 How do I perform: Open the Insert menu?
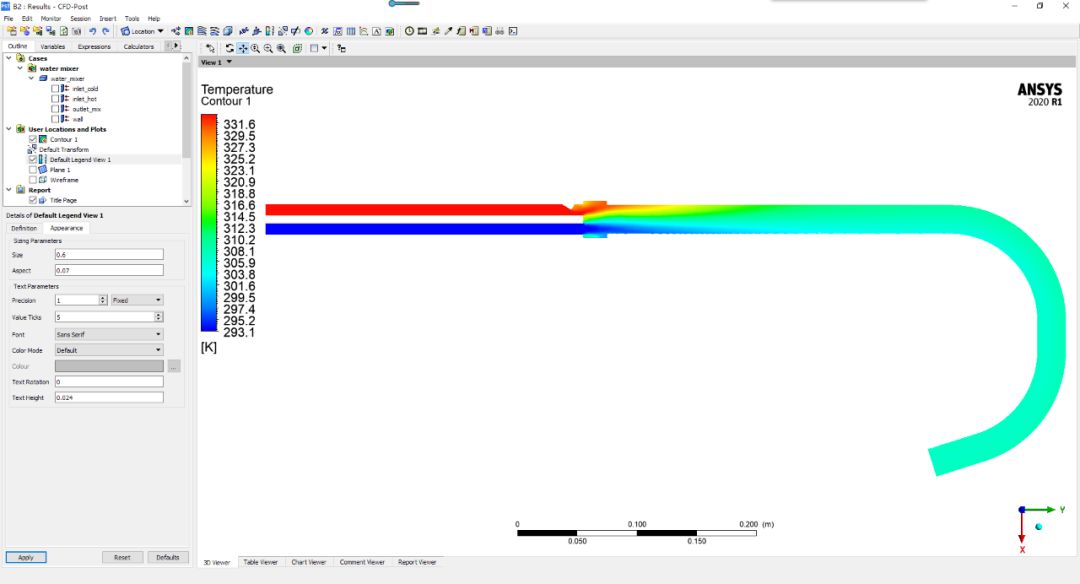(x=107, y=19)
